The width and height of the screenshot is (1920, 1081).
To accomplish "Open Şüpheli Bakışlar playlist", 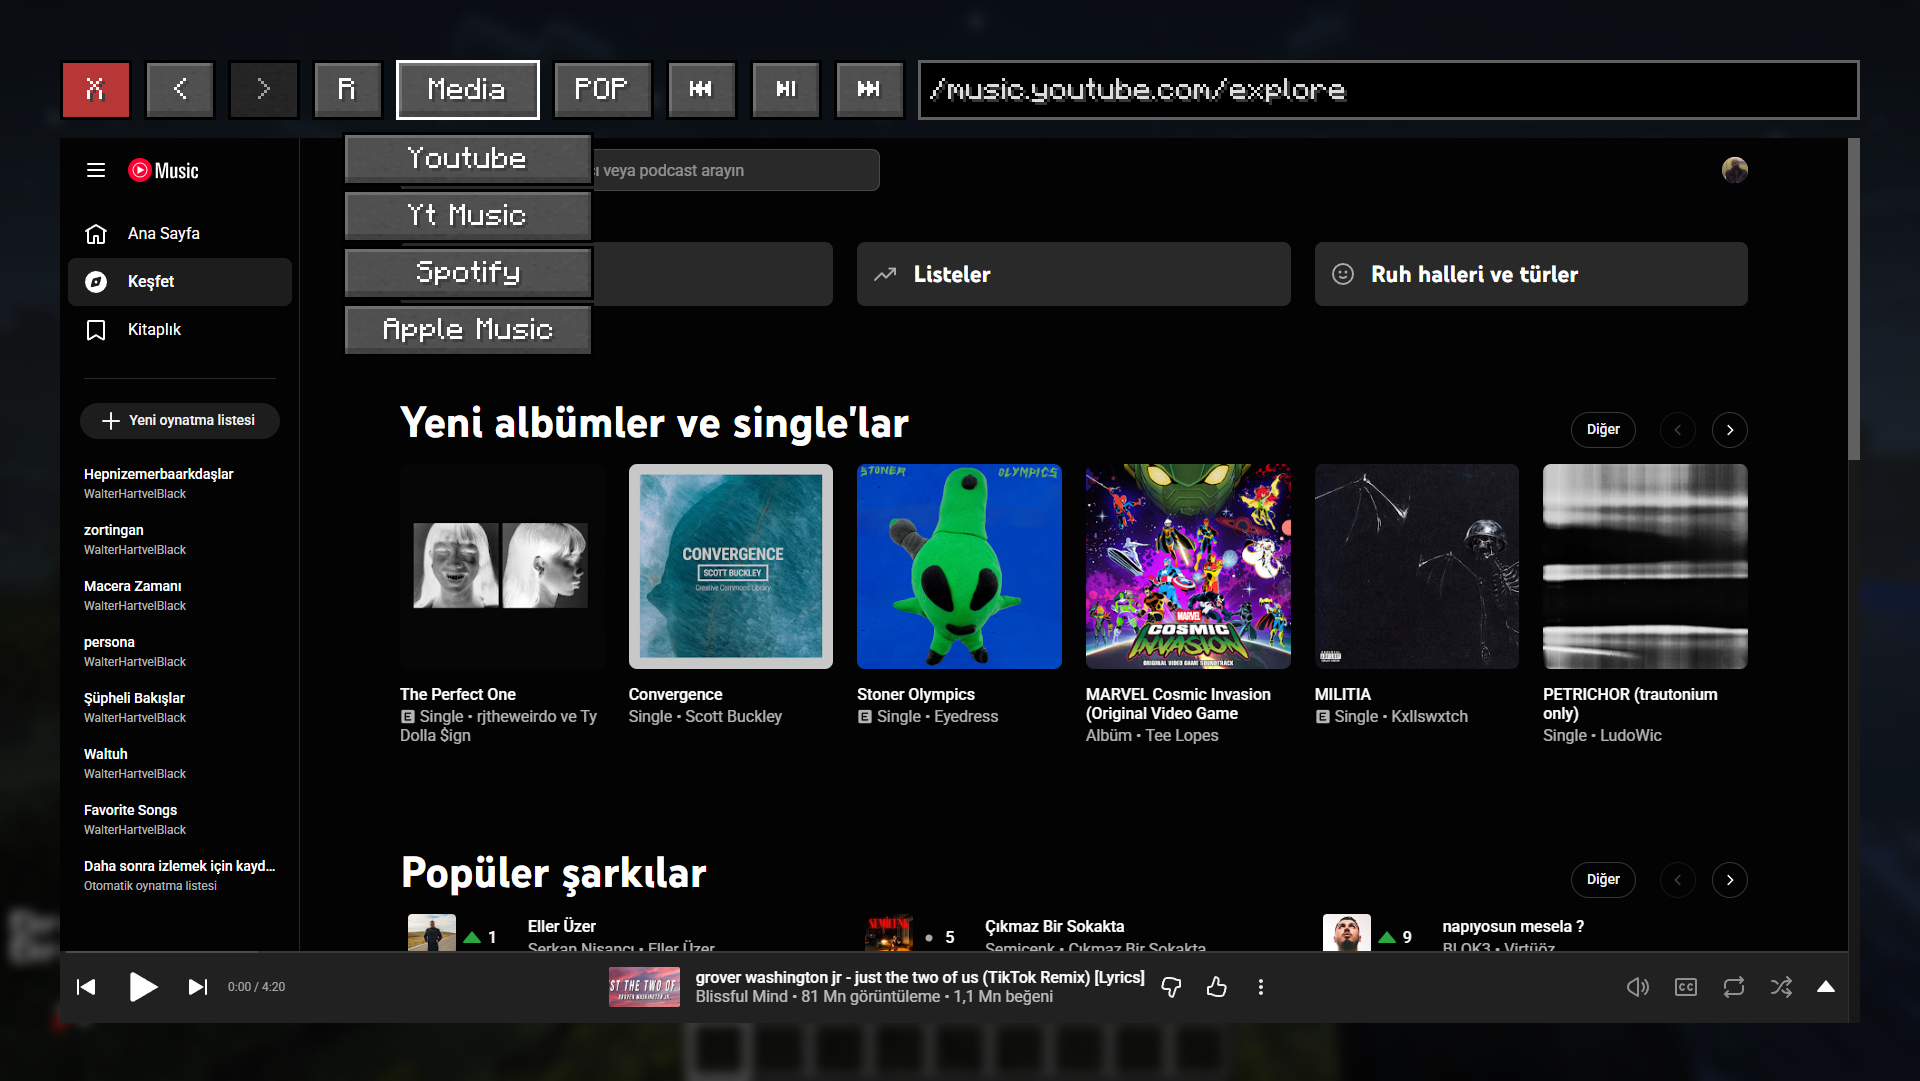I will pyautogui.click(x=180, y=707).
